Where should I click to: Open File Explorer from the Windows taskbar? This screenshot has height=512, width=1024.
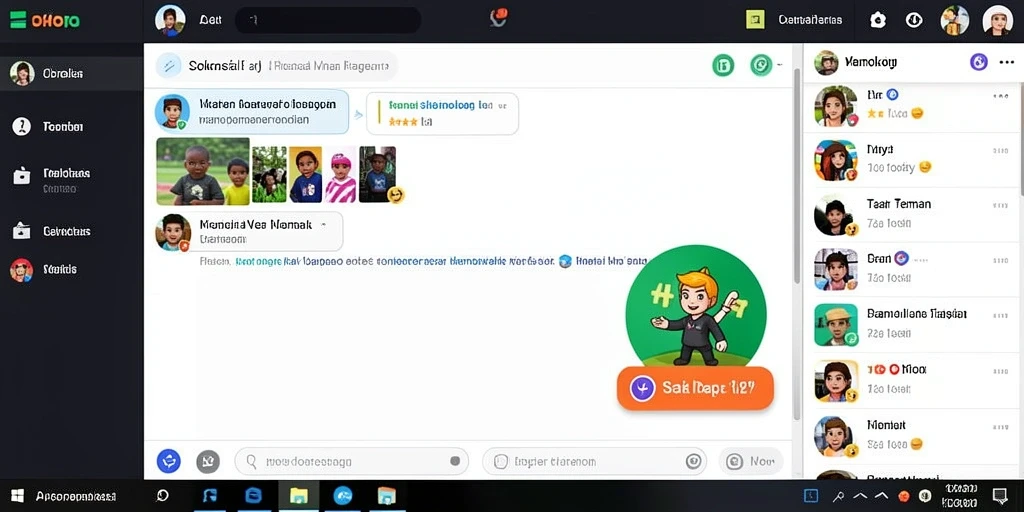[298, 496]
